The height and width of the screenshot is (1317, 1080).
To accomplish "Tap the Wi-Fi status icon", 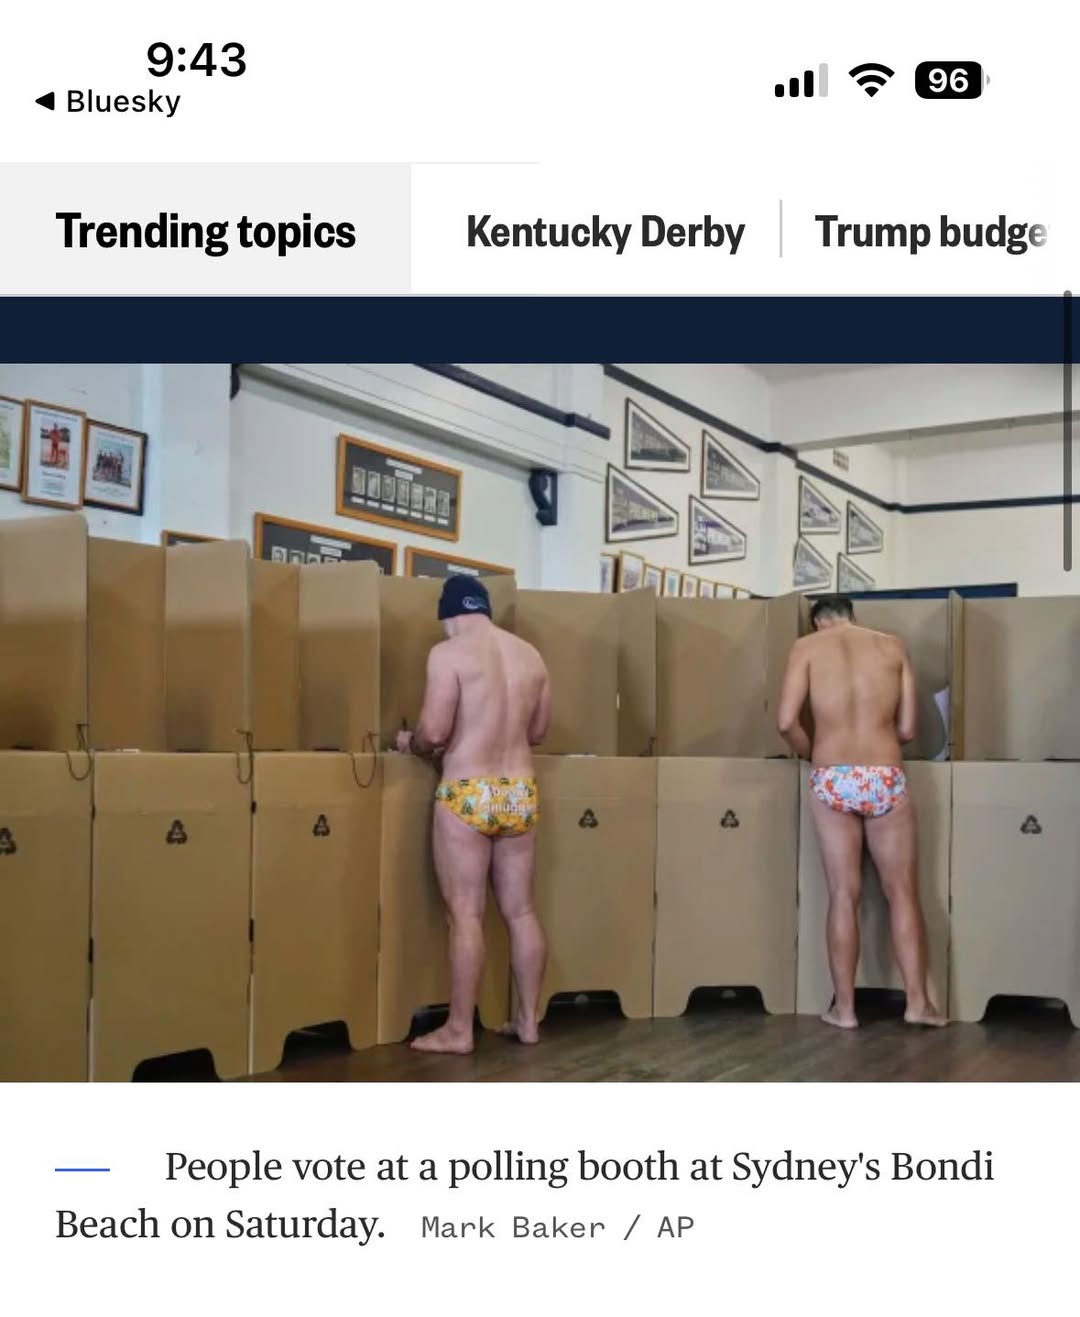I will (871, 80).
